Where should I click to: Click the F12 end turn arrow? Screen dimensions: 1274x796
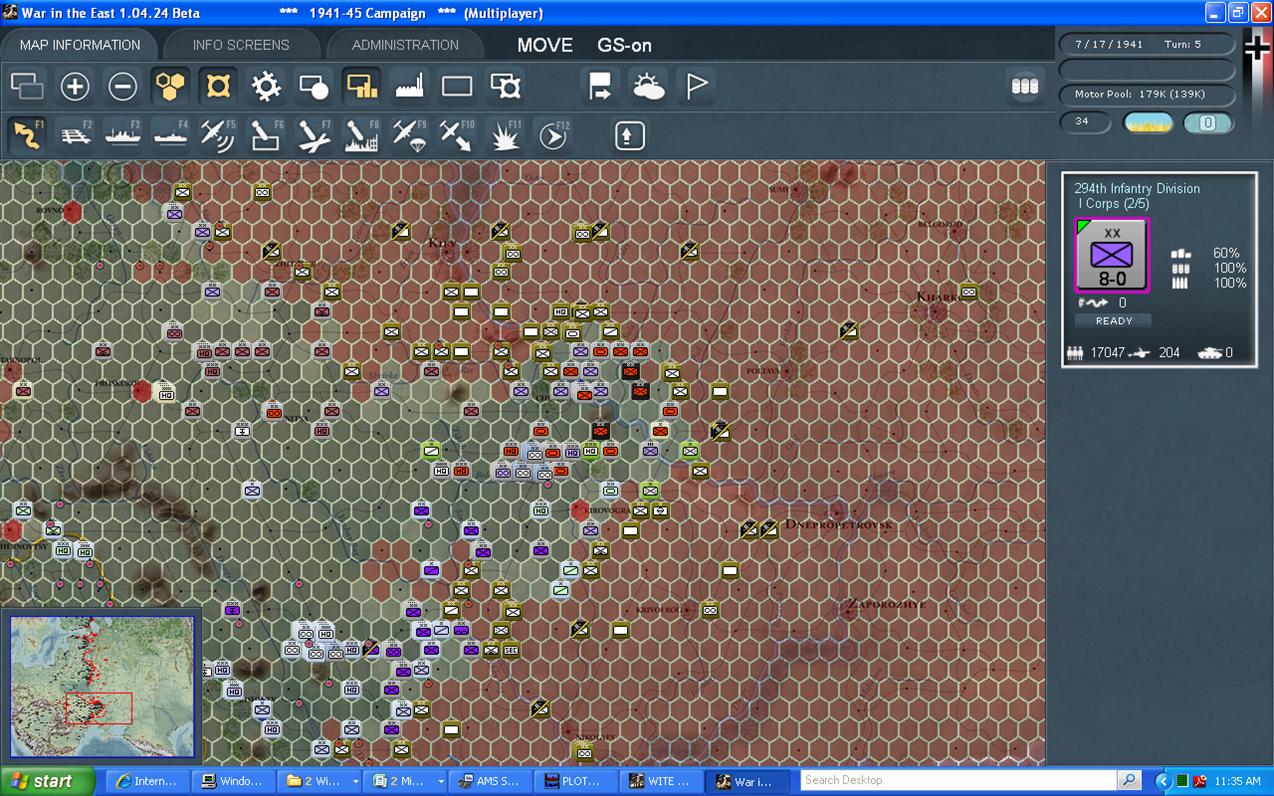point(553,135)
